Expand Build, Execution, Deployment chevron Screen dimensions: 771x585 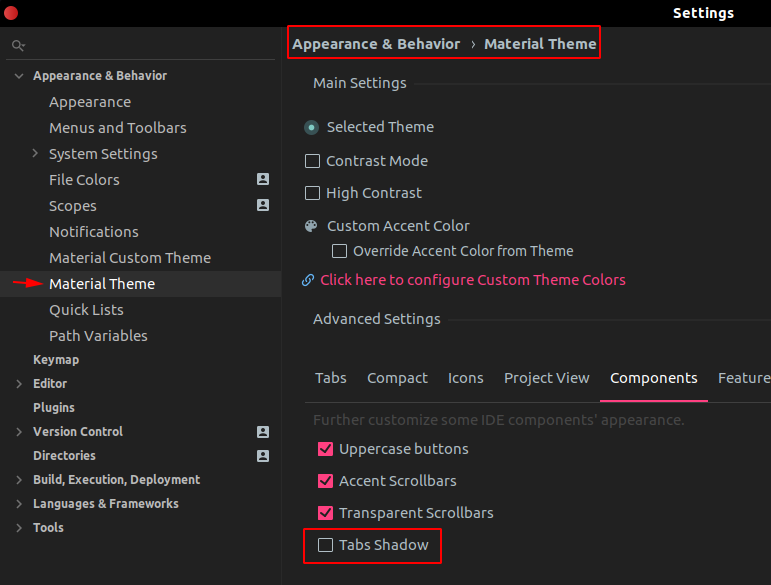[19, 480]
